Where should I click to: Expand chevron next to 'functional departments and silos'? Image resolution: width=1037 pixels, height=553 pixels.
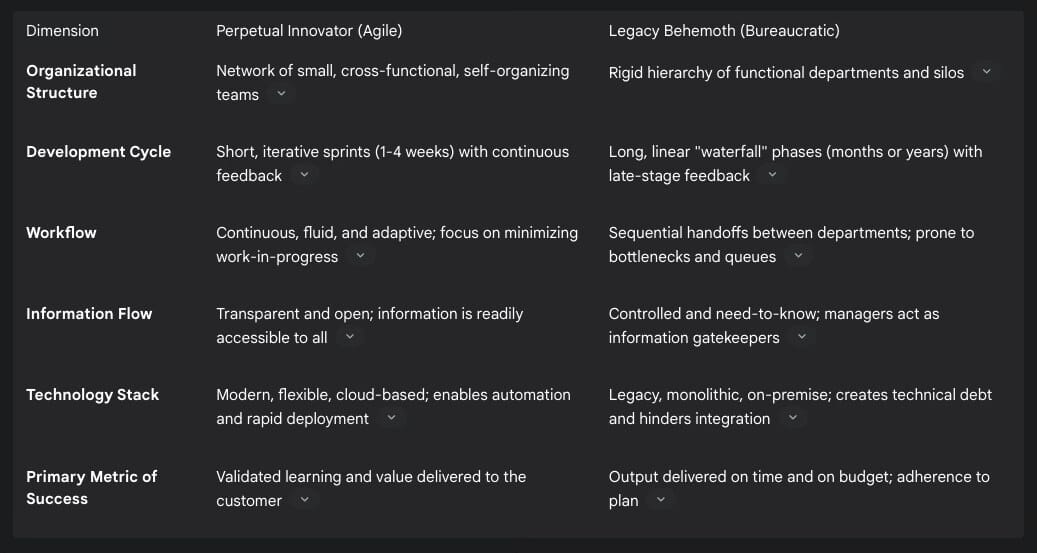point(986,71)
